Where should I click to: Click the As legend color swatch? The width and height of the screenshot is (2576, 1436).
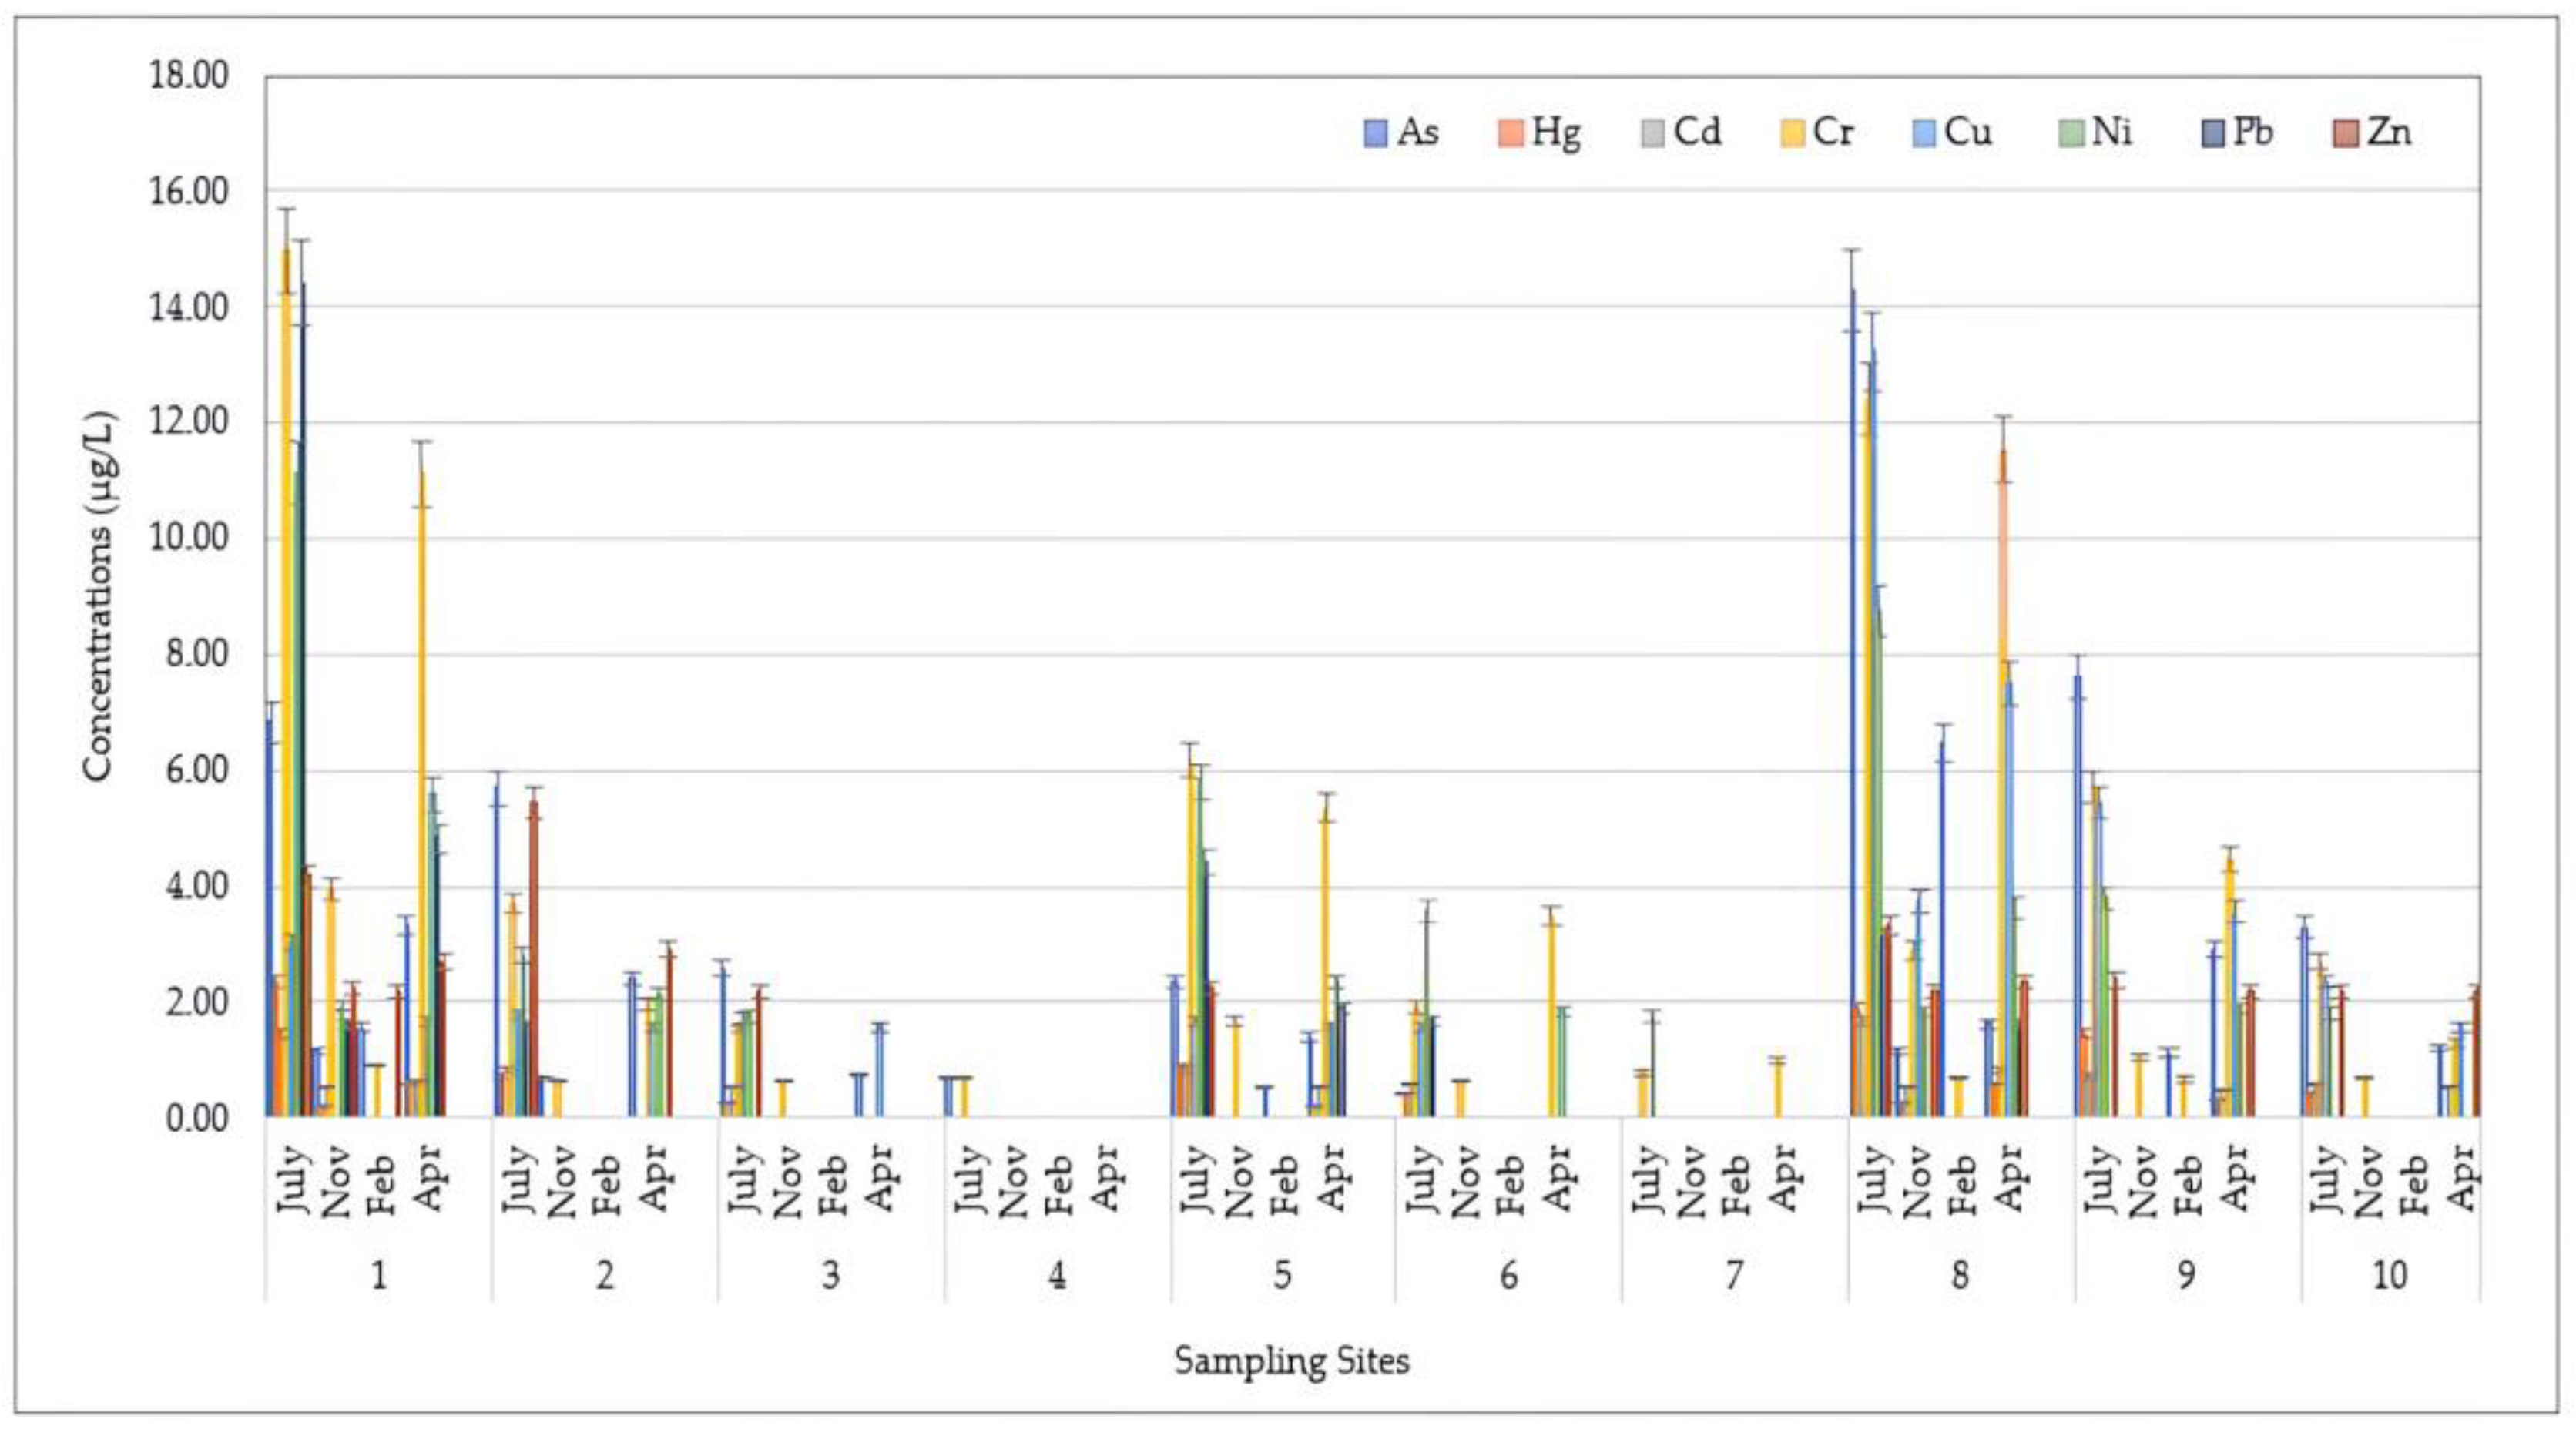tap(1377, 133)
